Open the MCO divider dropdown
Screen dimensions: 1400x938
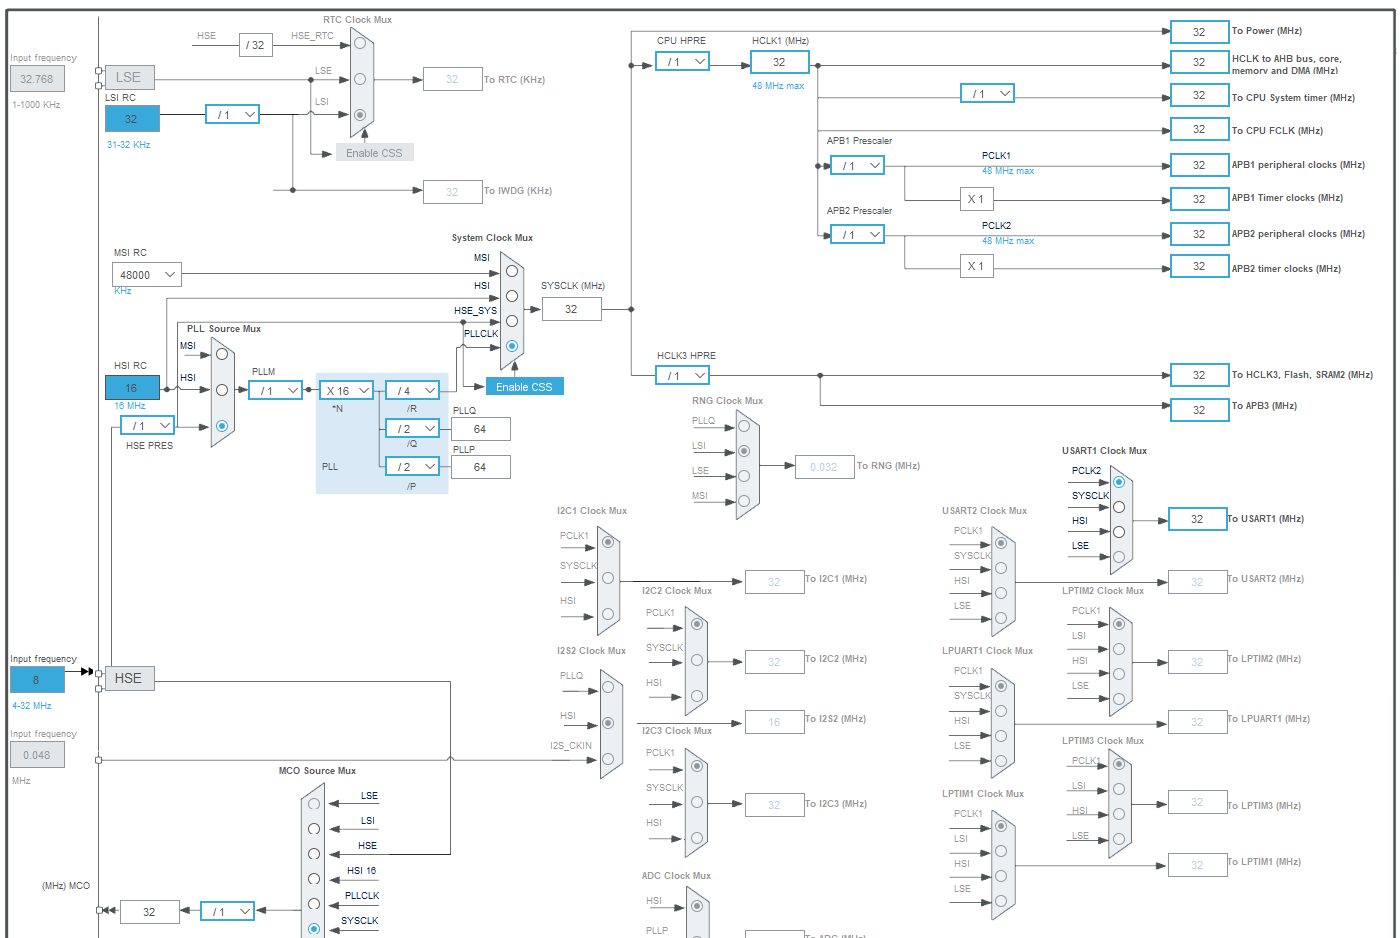click(x=227, y=911)
